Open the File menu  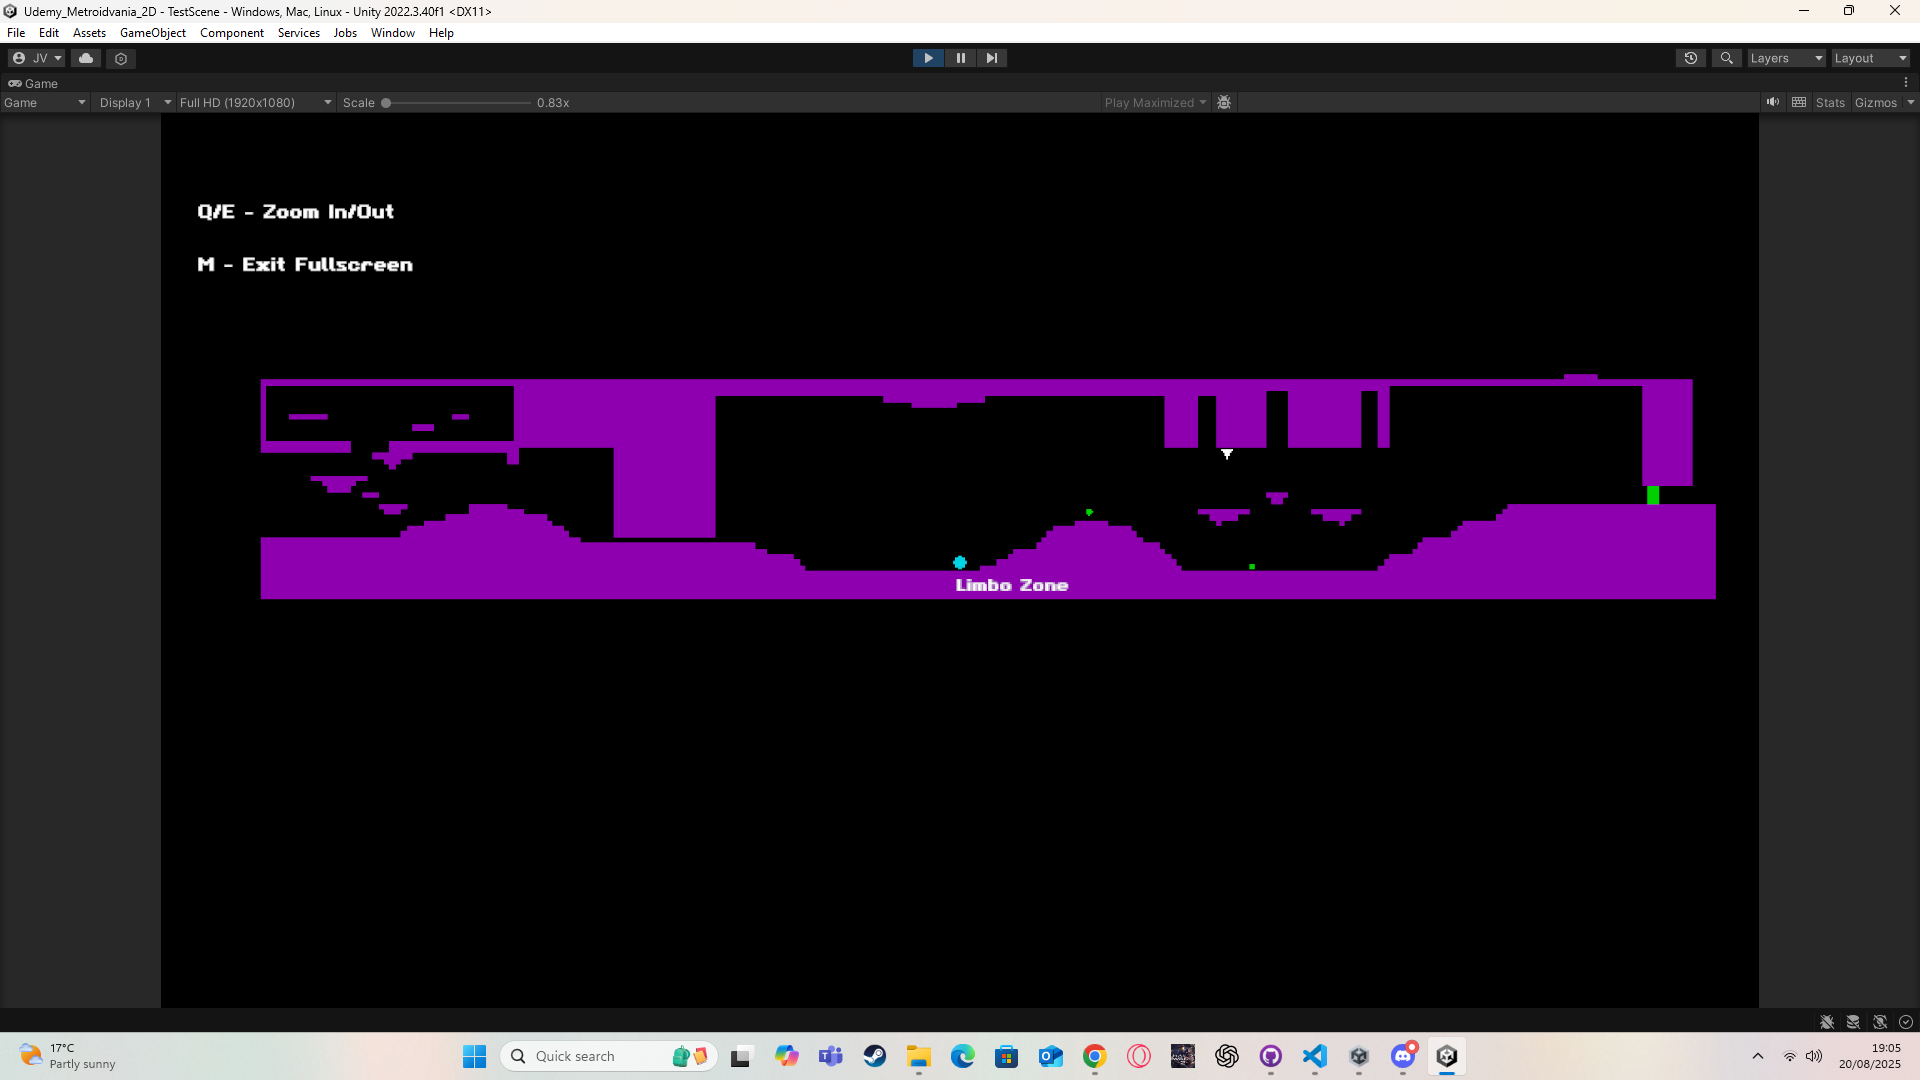pyautogui.click(x=16, y=33)
